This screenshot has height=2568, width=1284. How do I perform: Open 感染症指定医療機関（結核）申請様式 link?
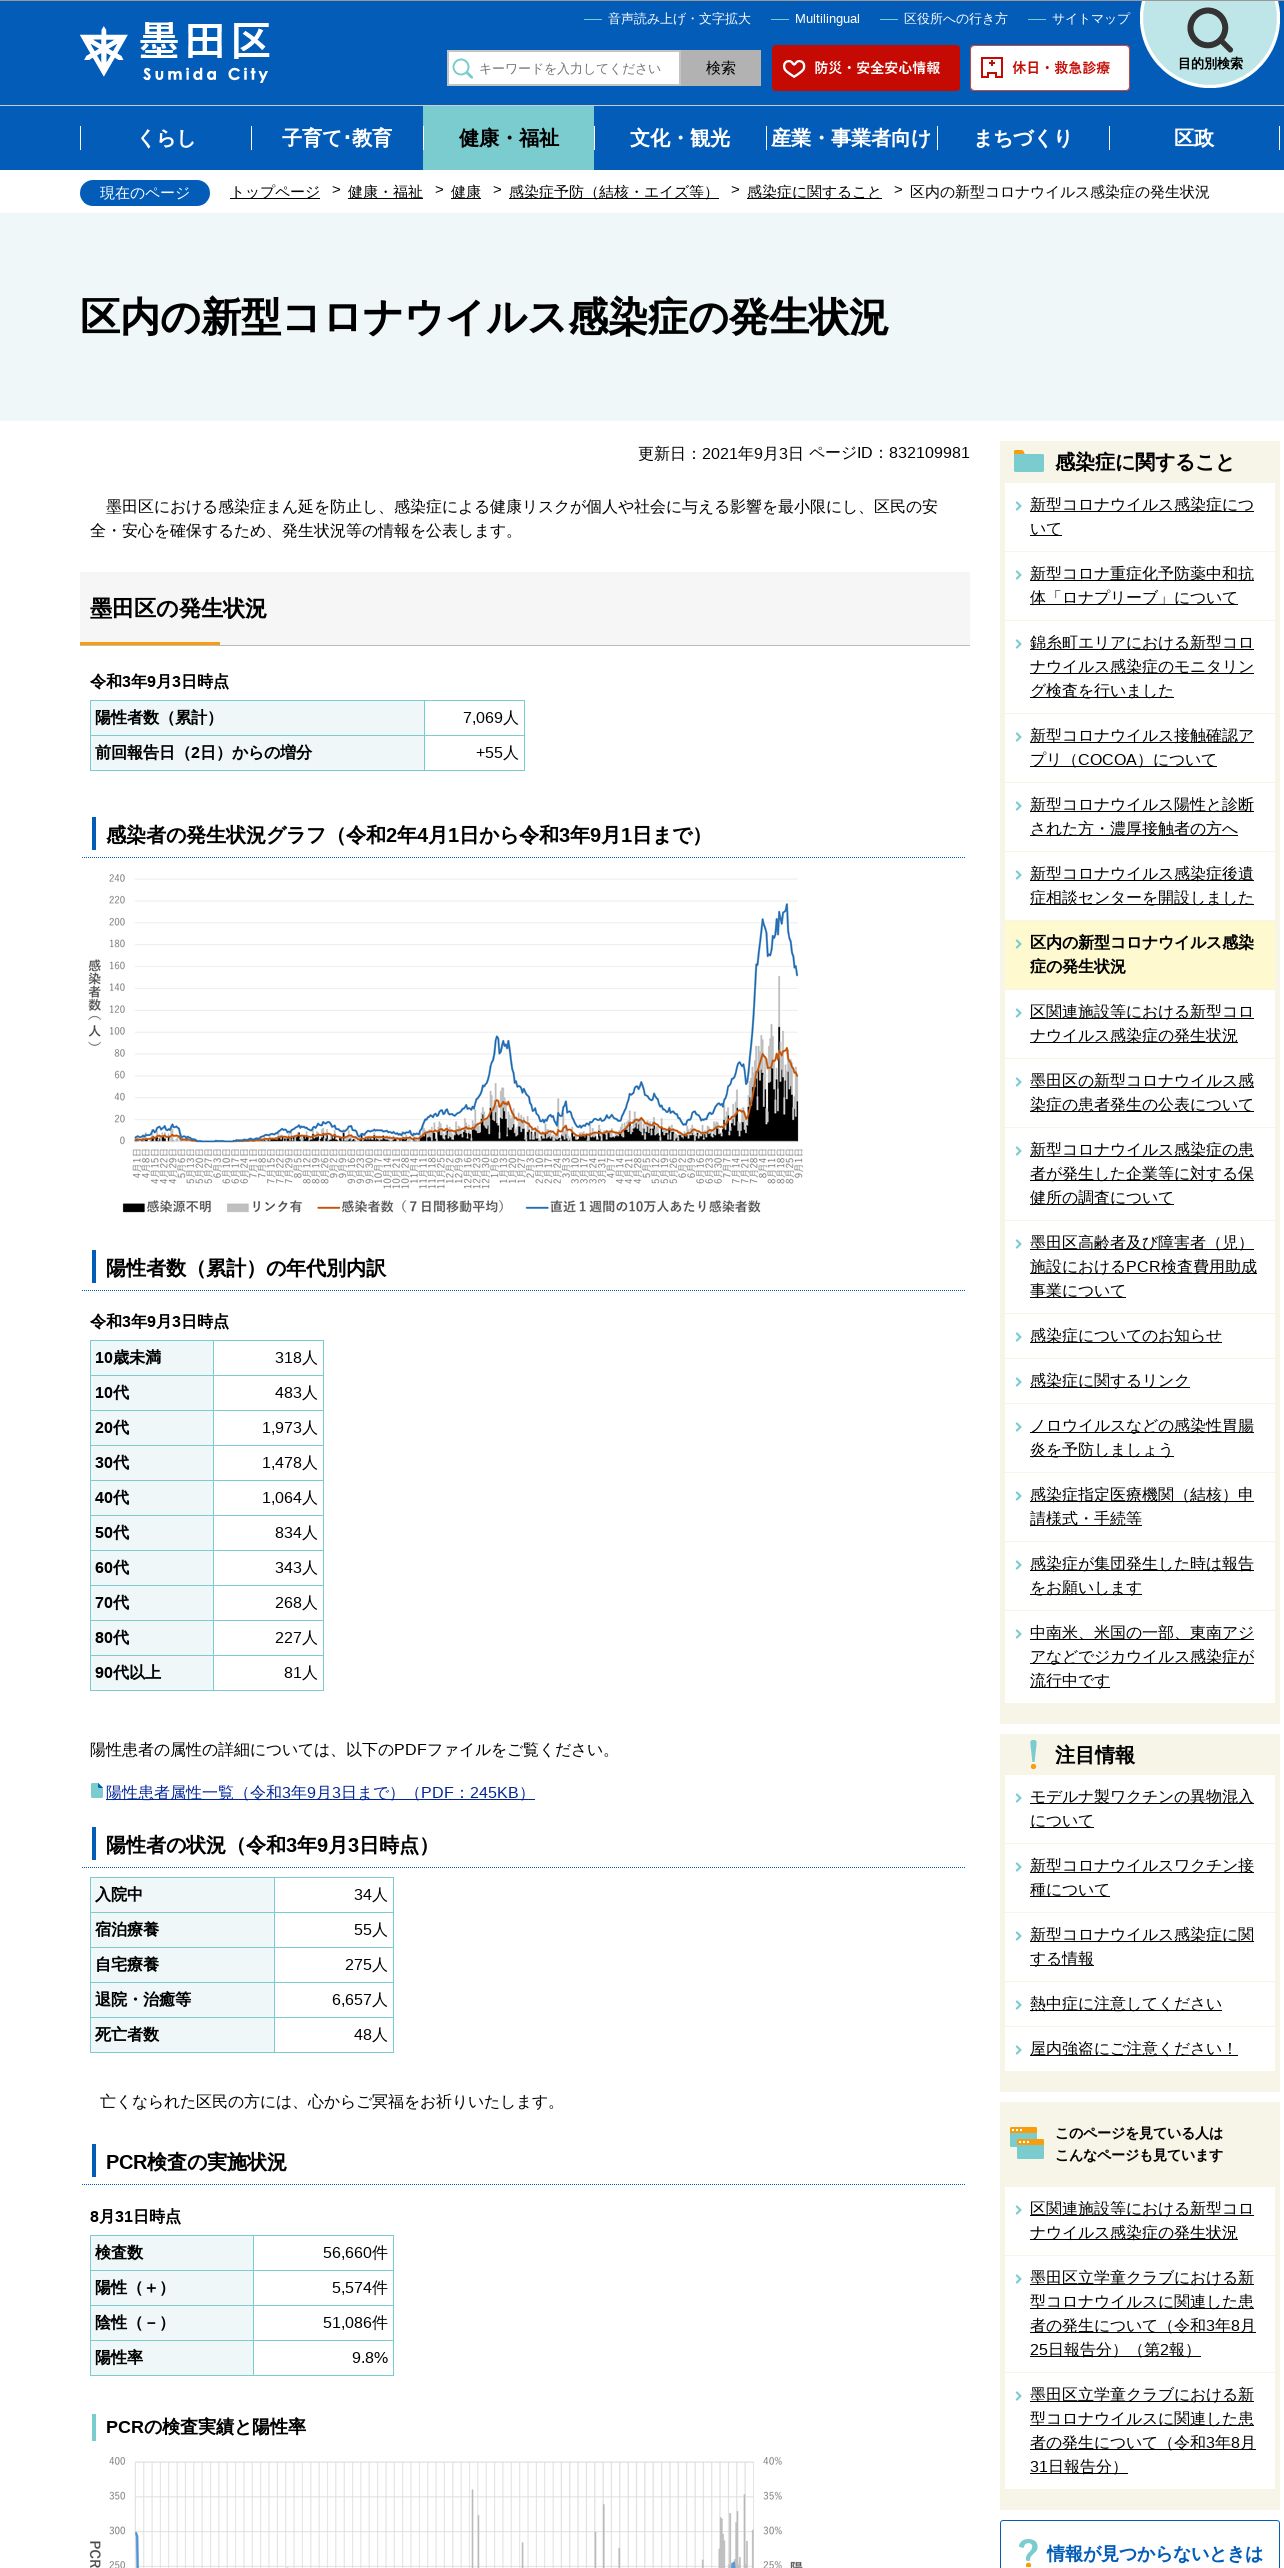pos(1141,1506)
